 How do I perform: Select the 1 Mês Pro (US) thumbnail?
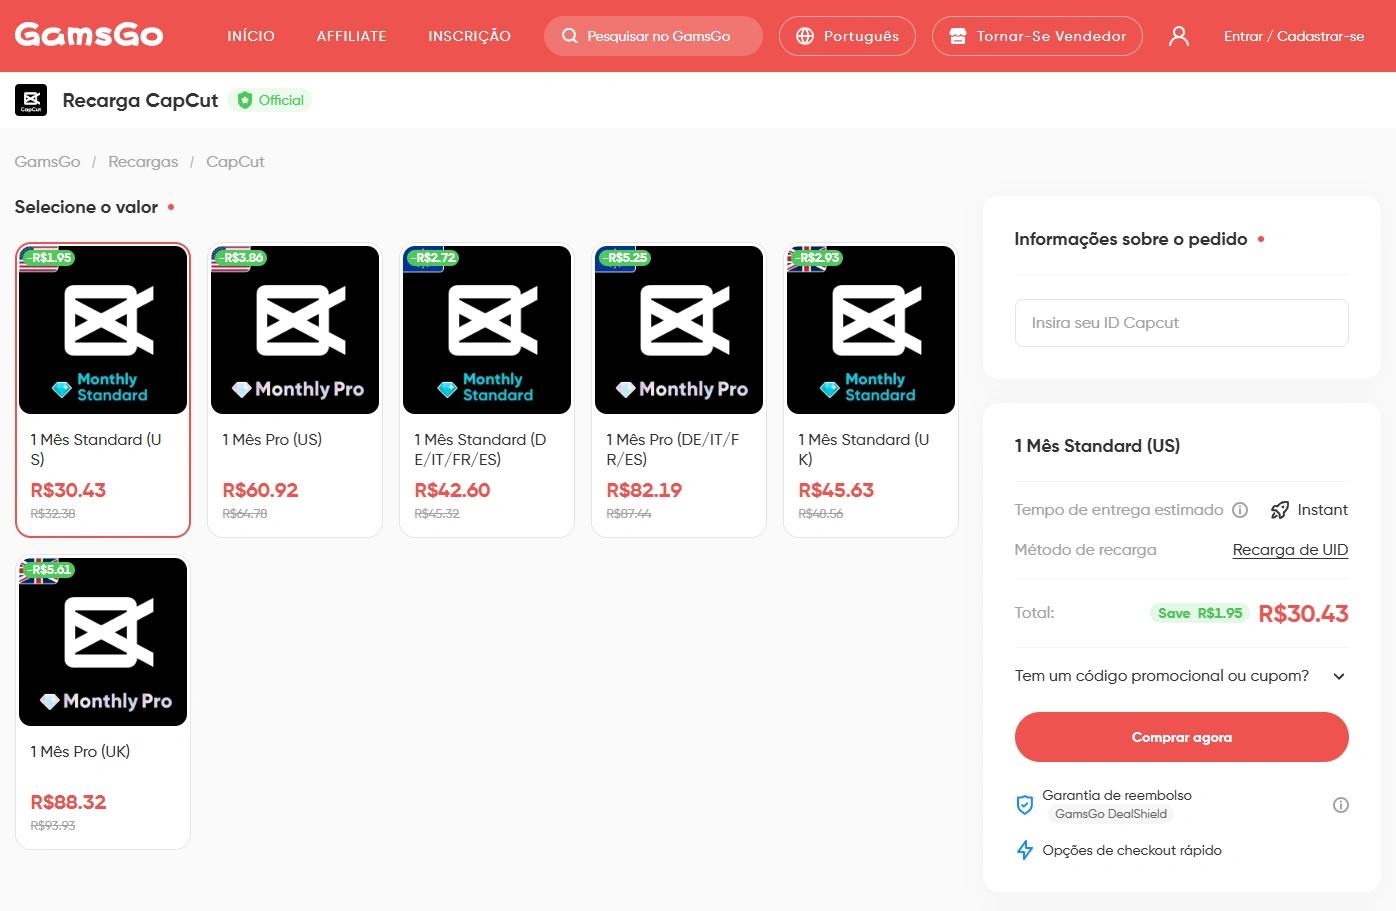295,330
